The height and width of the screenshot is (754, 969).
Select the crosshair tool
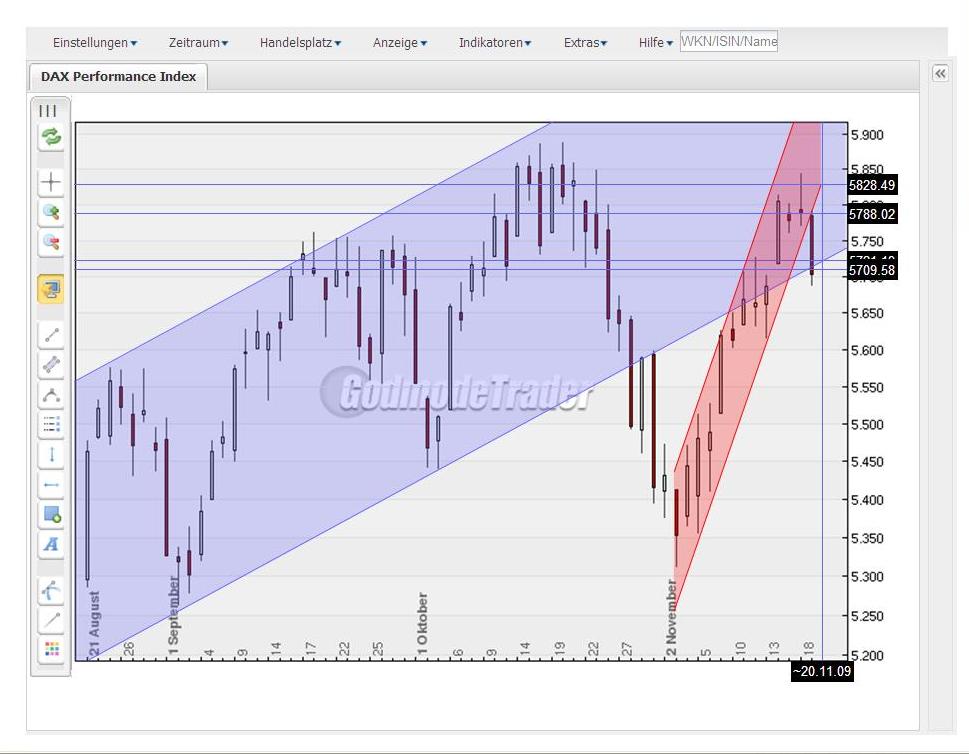[x=49, y=182]
